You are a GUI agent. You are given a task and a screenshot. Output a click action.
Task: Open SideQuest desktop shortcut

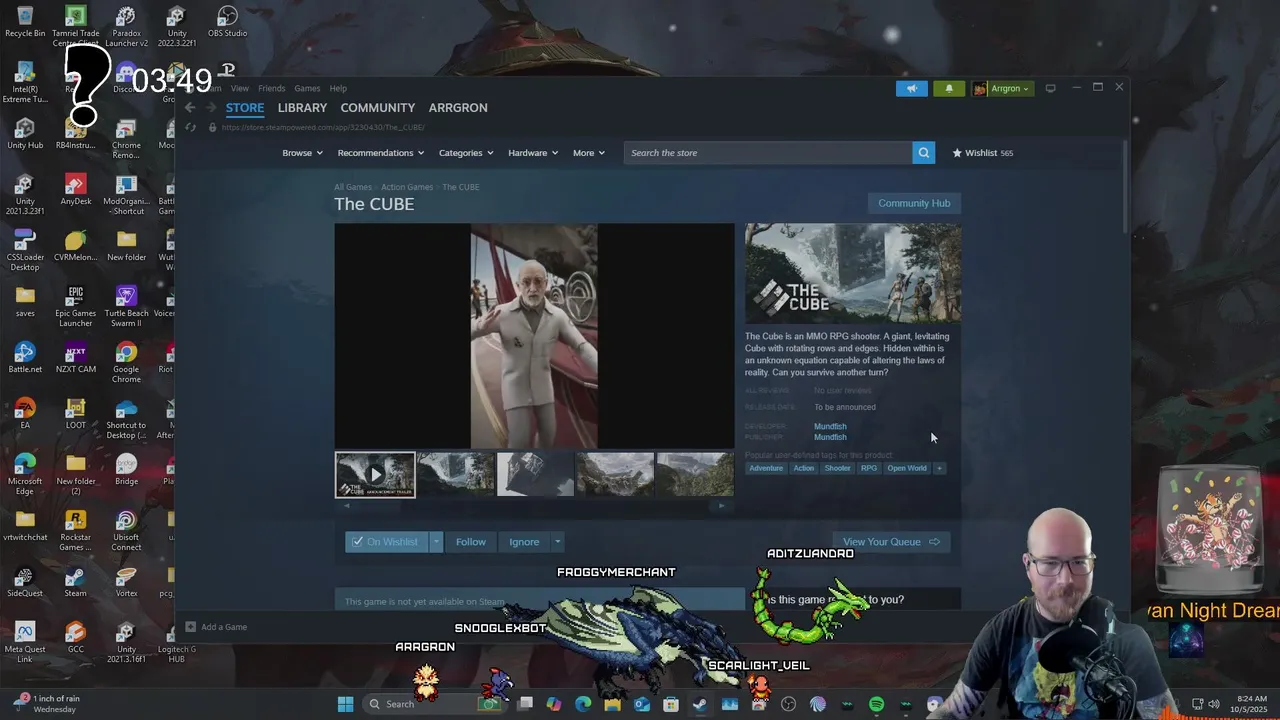(25, 582)
